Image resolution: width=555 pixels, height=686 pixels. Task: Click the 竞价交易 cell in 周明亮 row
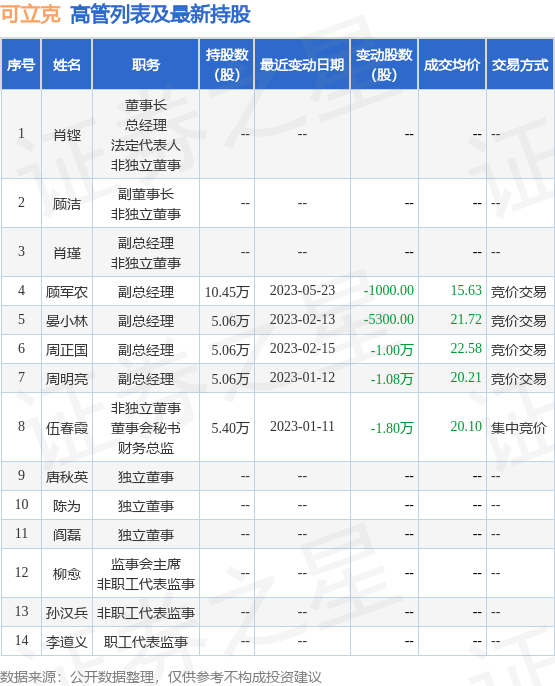519,378
